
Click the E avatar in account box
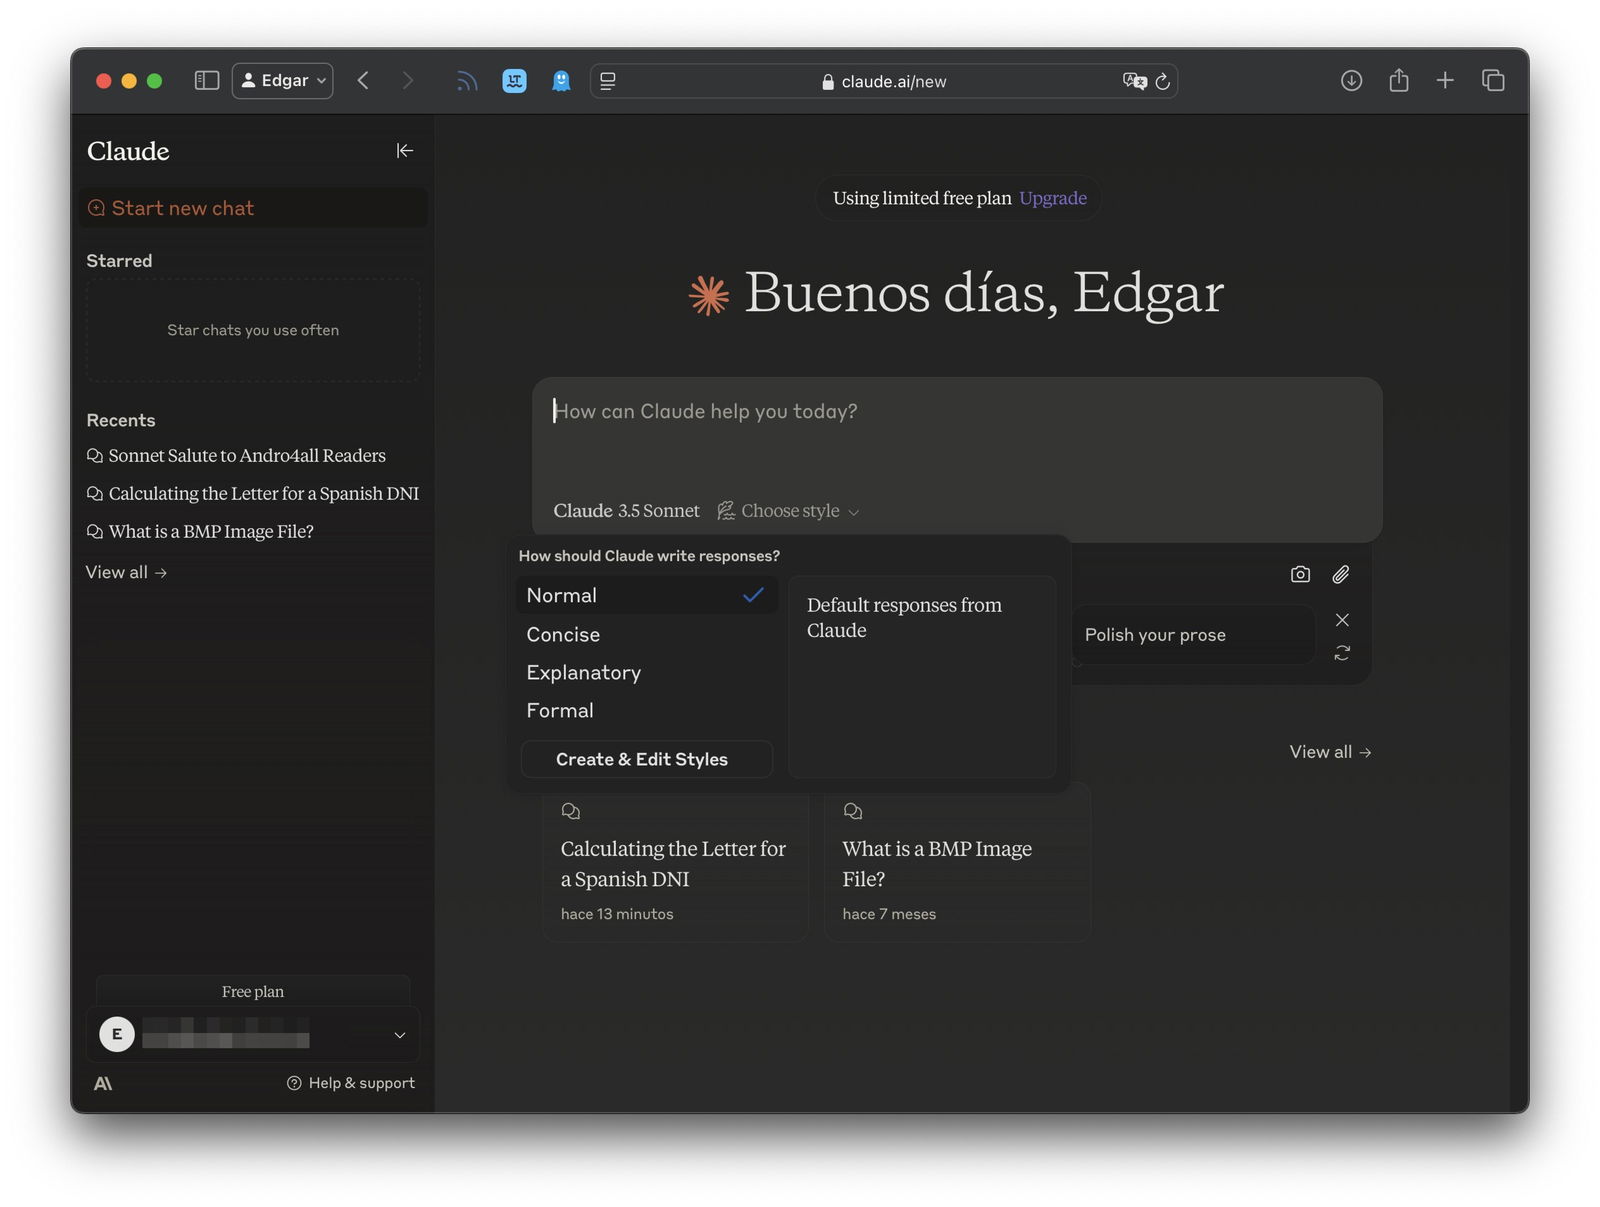point(117,1034)
